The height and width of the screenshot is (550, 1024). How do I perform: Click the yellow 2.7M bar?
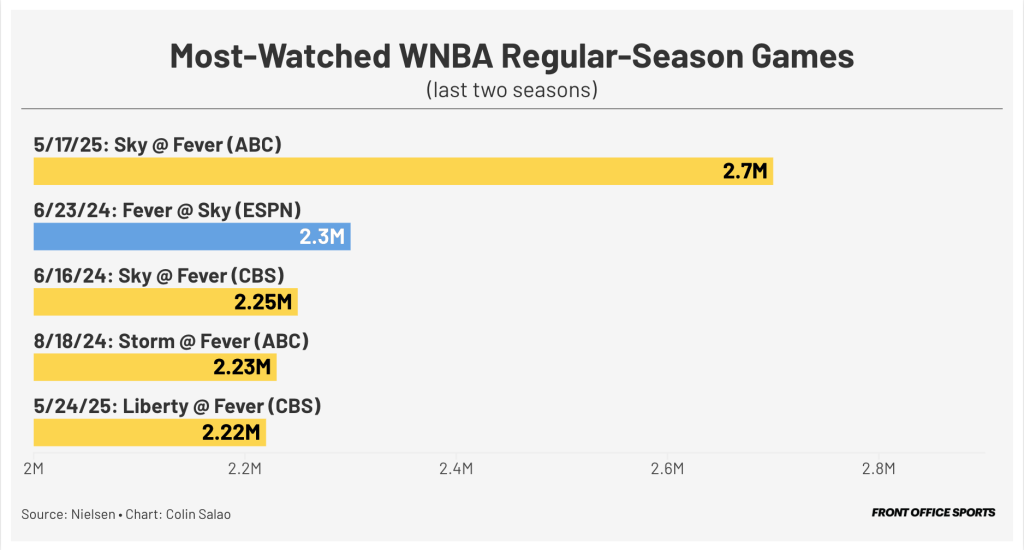[403, 171]
